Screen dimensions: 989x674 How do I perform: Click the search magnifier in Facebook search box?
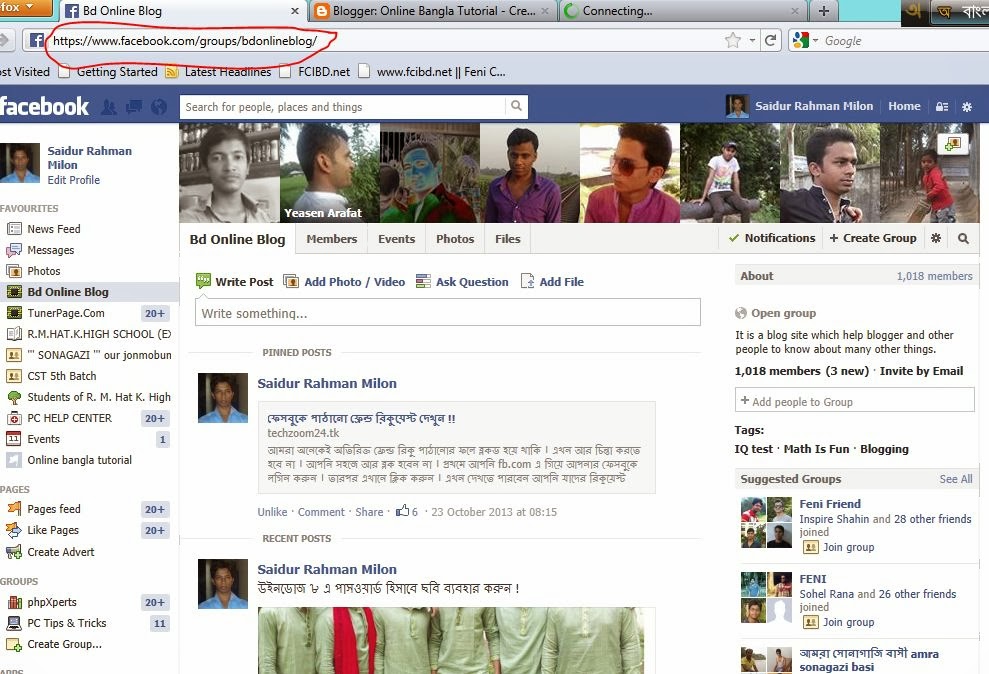click(x=516, y=106)
